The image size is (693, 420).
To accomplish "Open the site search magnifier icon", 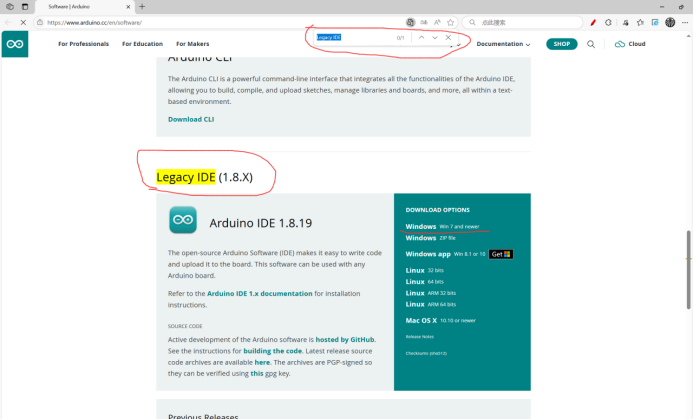I will coord(590,44).
